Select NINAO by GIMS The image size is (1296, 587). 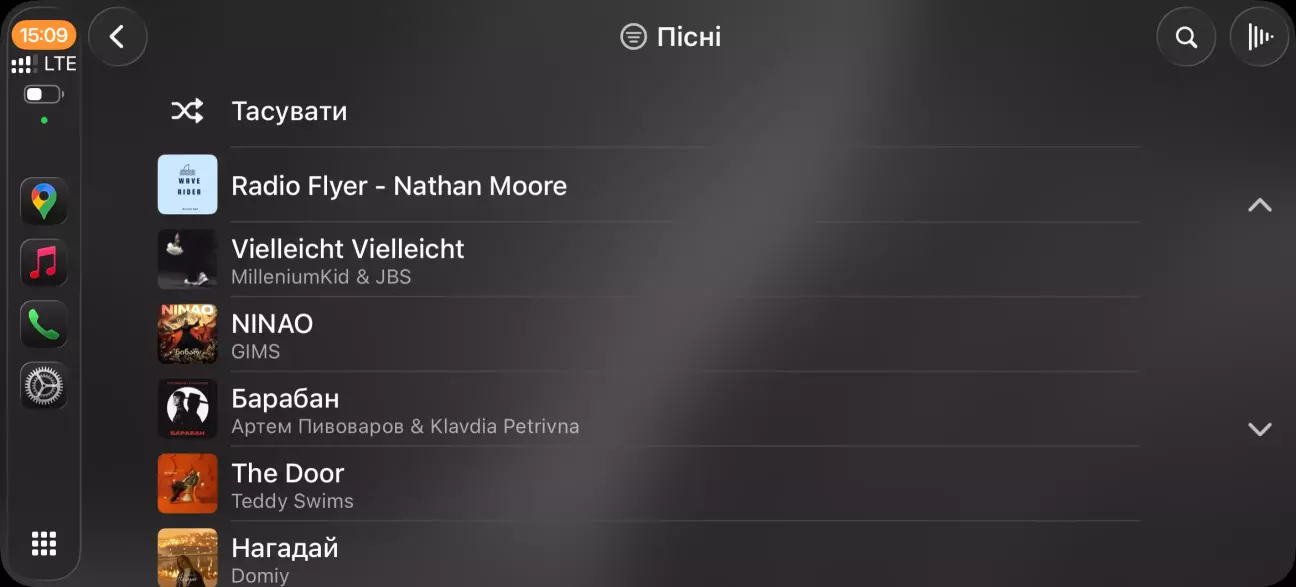tap(650, 334)
